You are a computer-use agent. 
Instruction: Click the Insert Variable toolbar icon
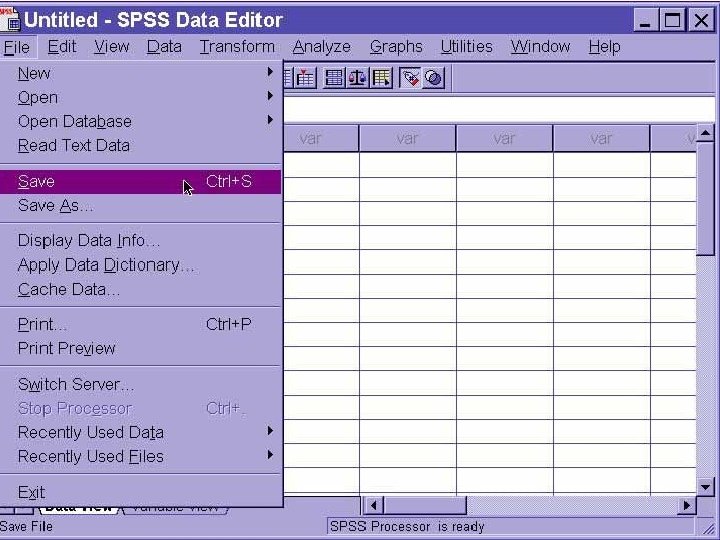(x=305, y=78)
